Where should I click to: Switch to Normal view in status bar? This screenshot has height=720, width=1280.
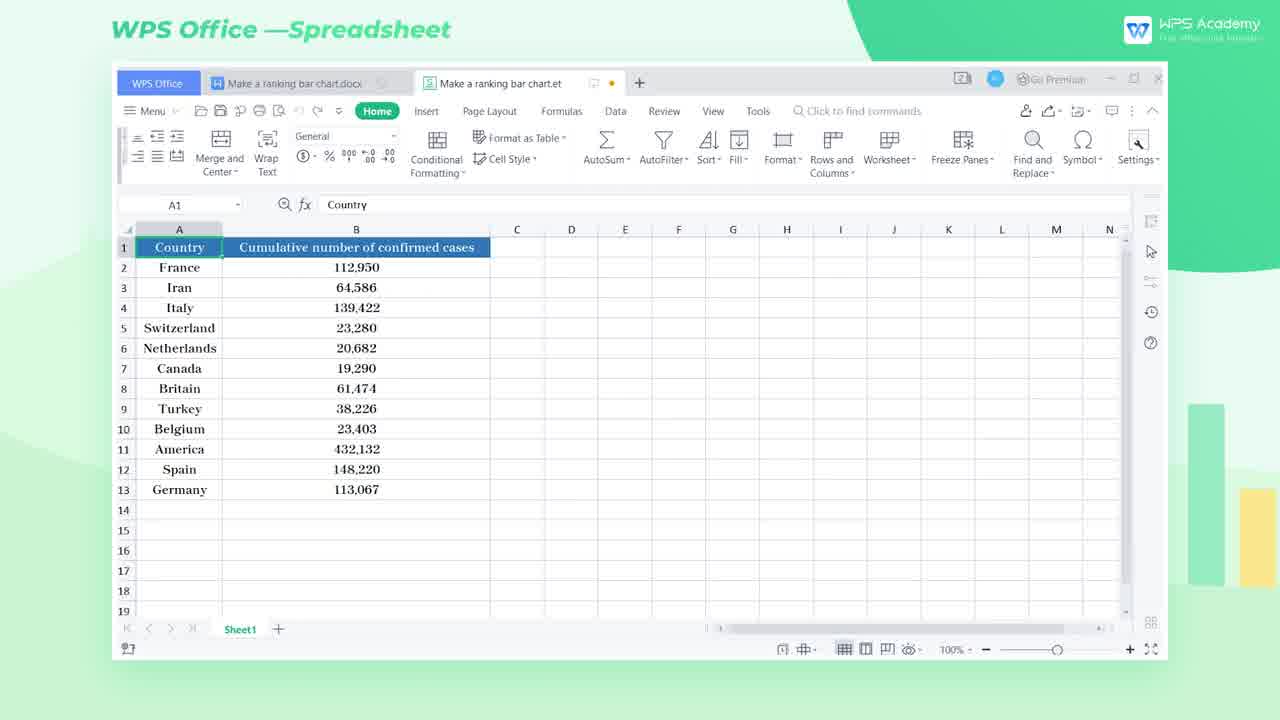844,649
